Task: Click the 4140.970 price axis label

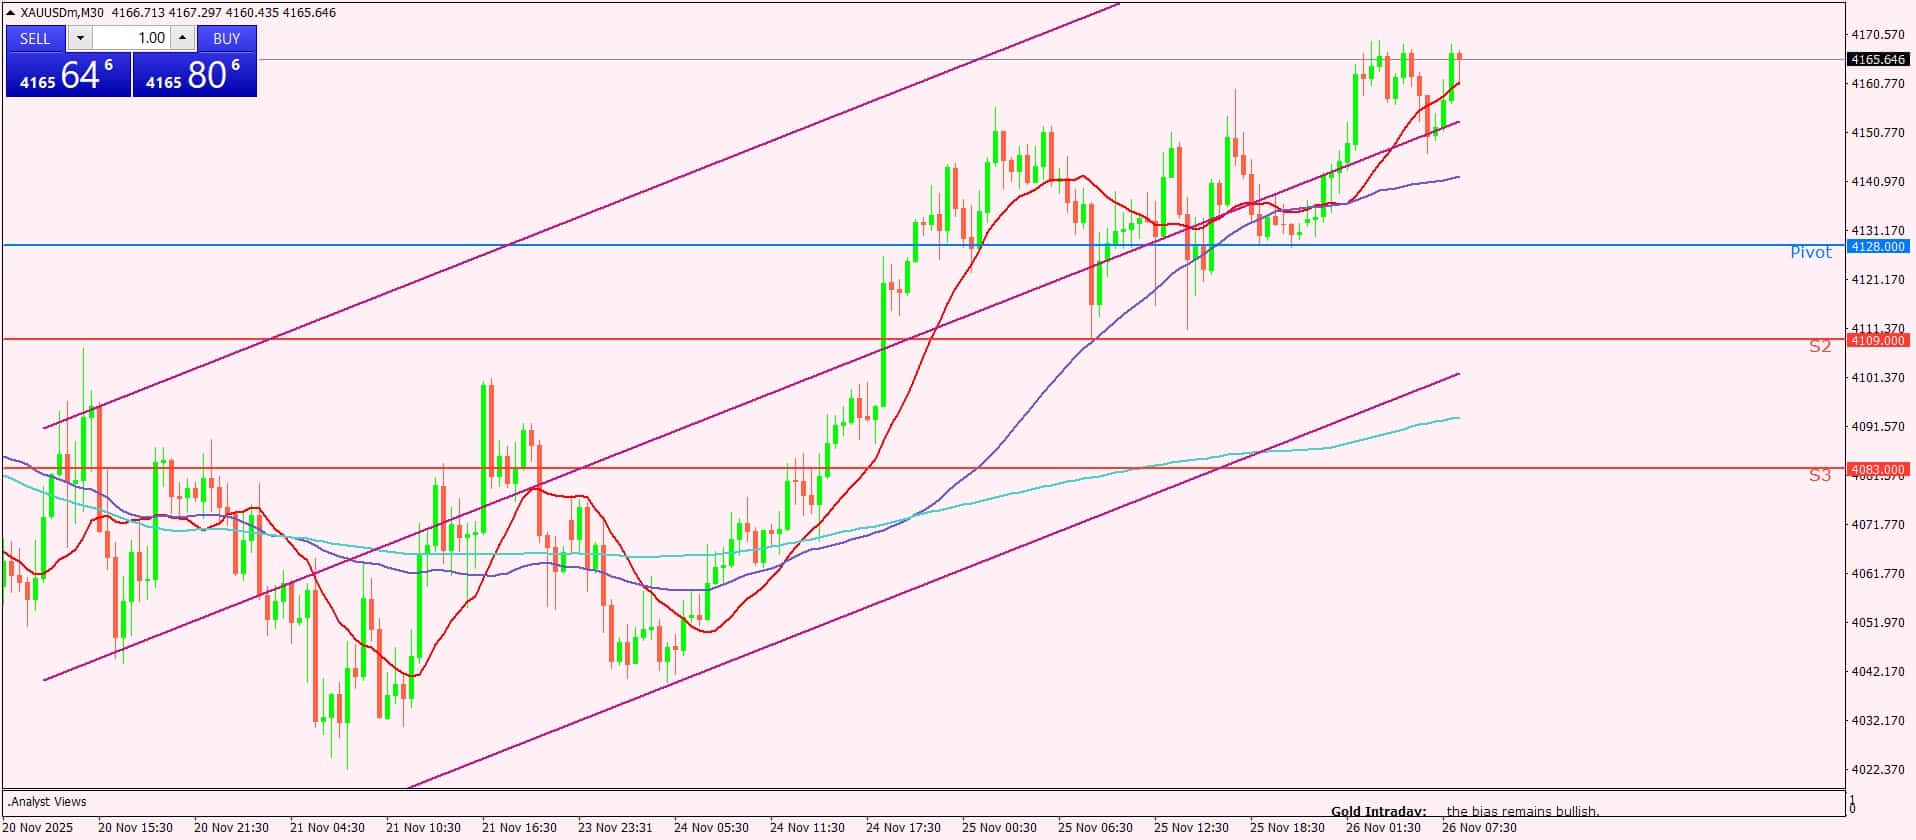Action: 1878,181
